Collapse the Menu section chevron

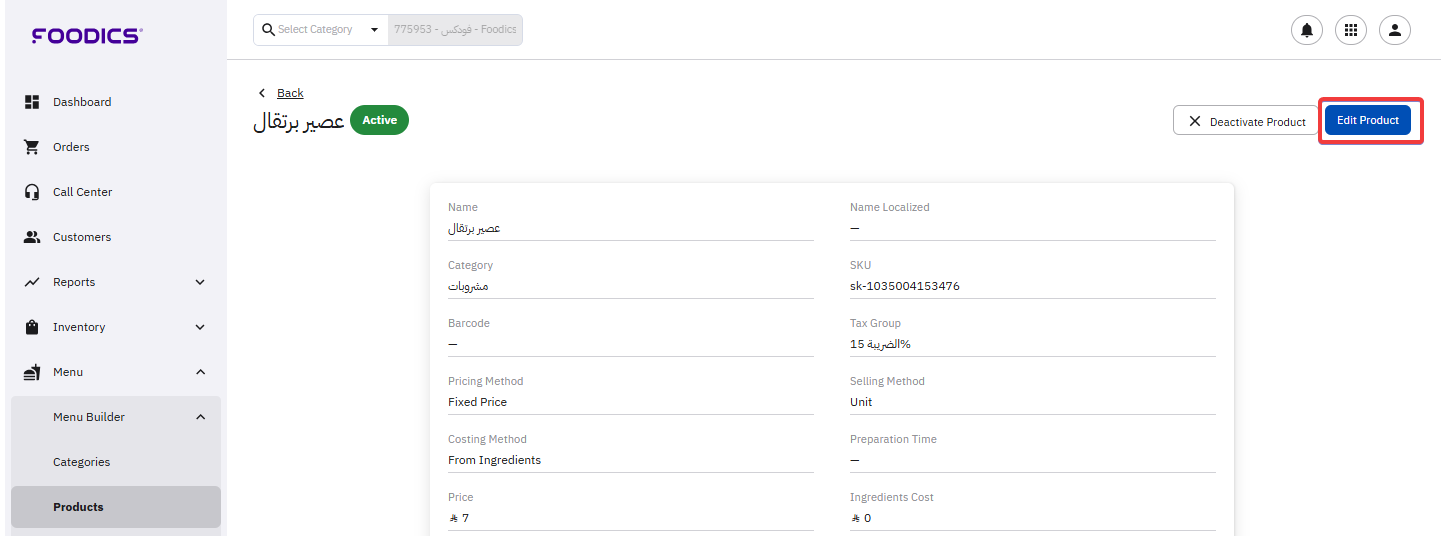[200, 372]
